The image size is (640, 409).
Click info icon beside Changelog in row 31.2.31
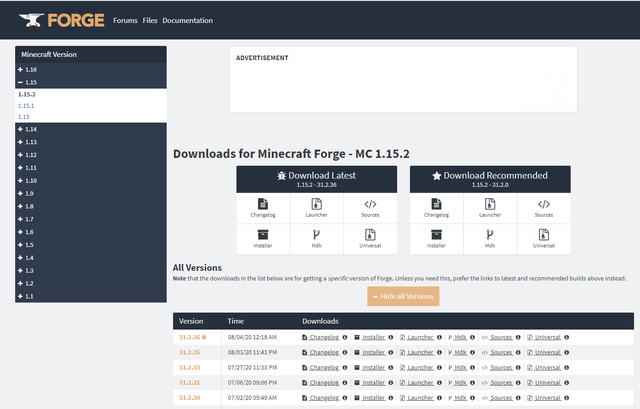click(345, 382)
